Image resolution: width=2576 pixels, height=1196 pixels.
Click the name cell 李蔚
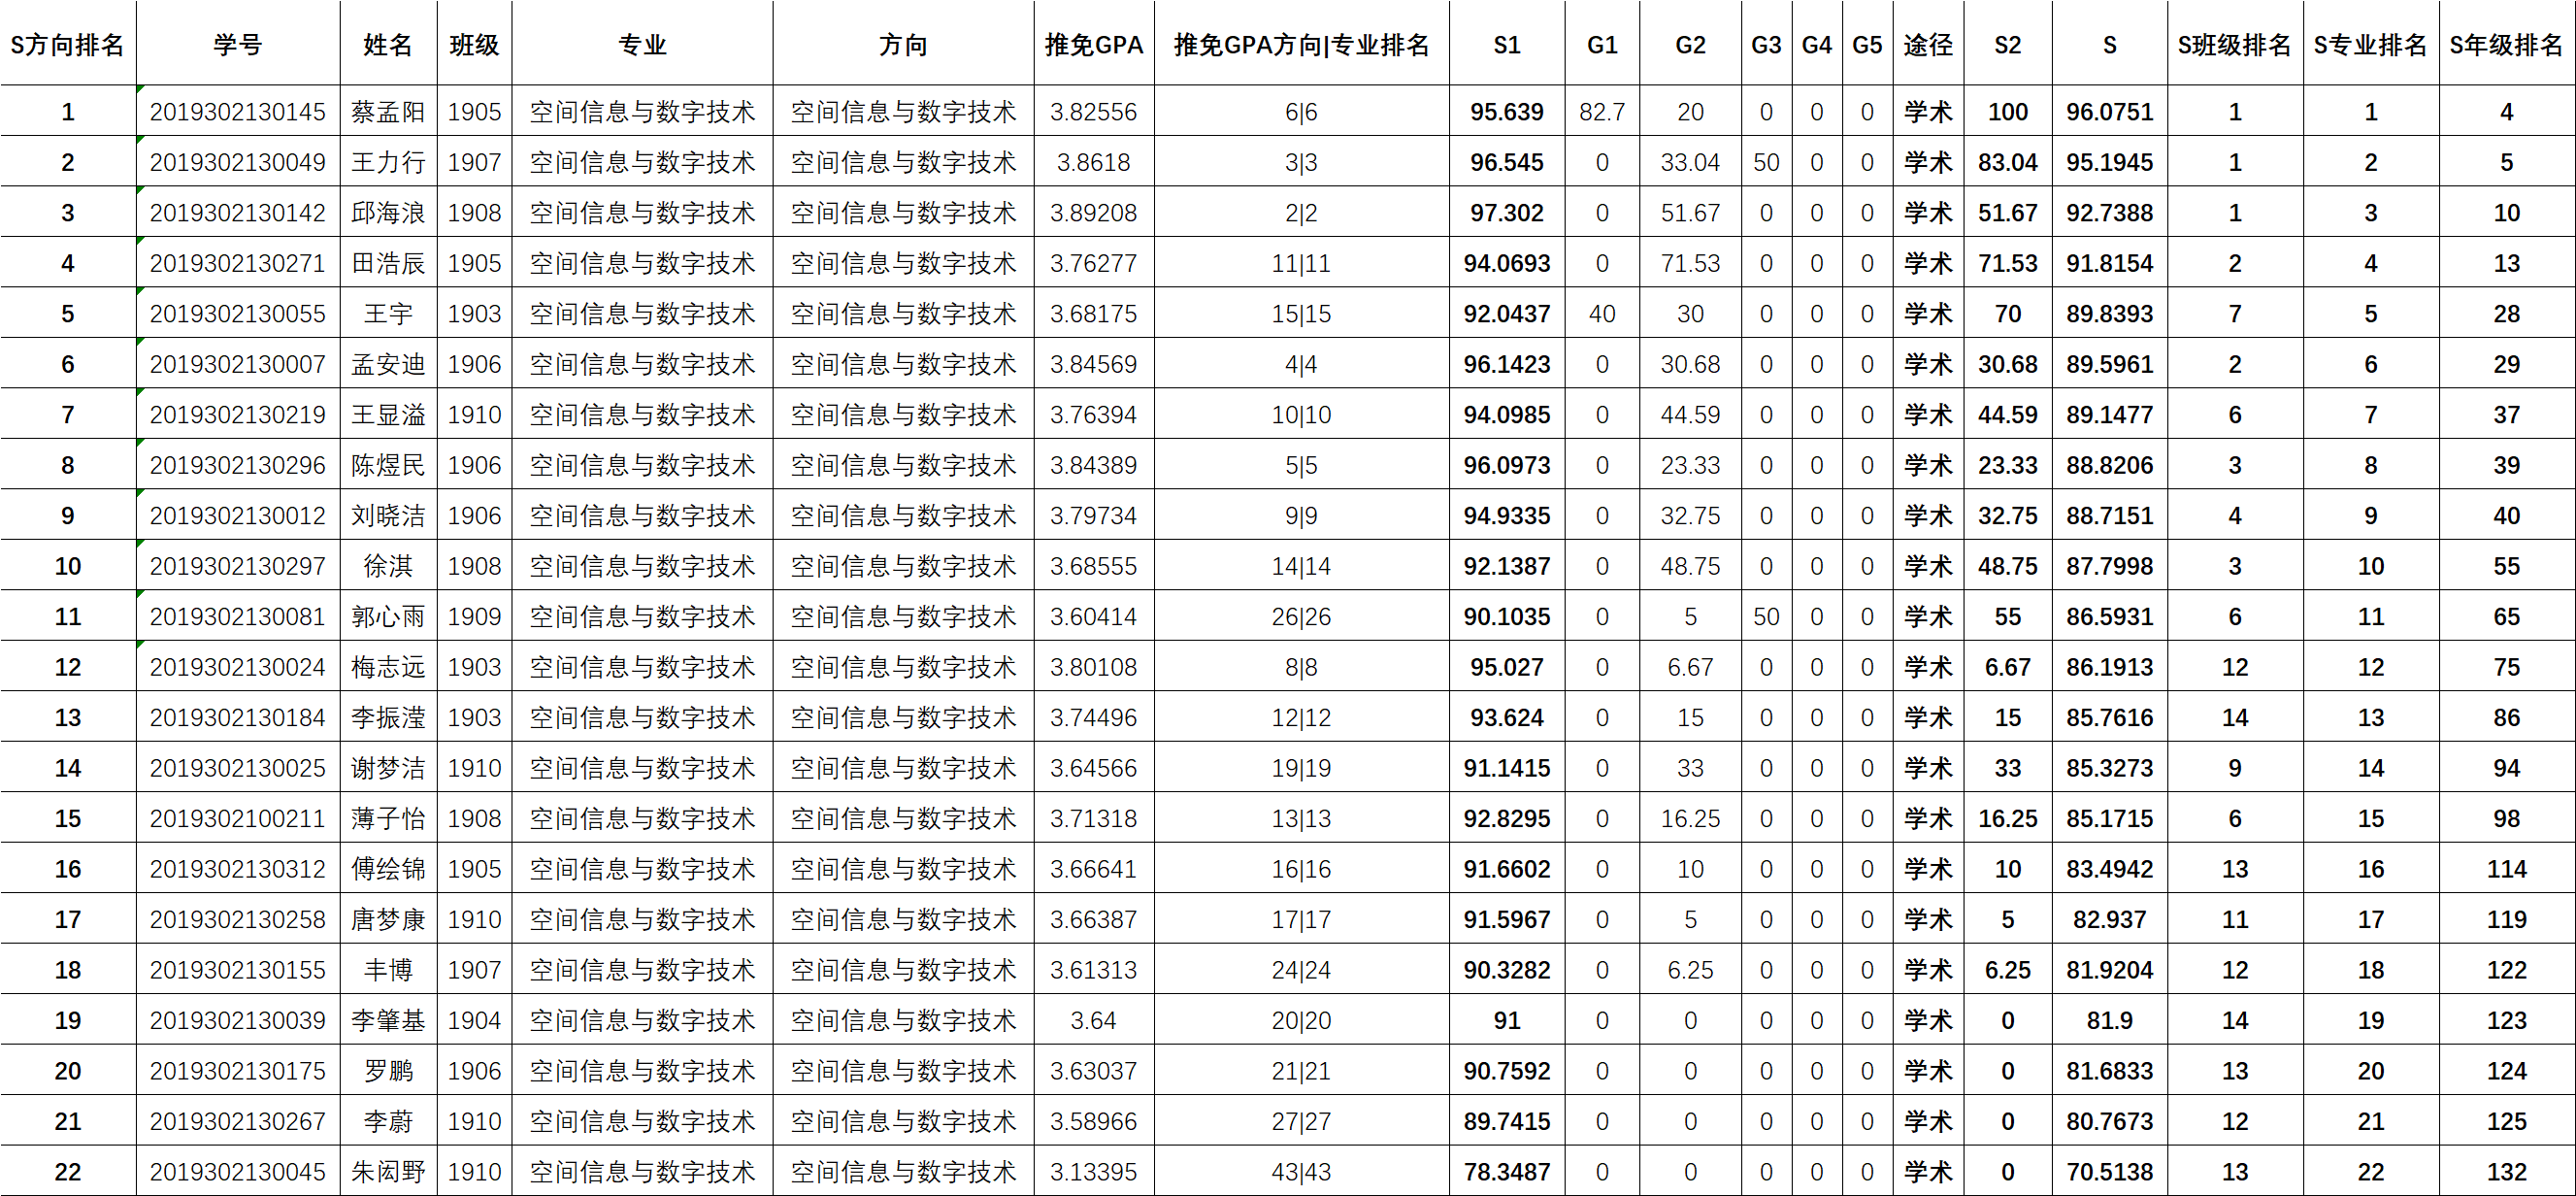[388, 1122]
